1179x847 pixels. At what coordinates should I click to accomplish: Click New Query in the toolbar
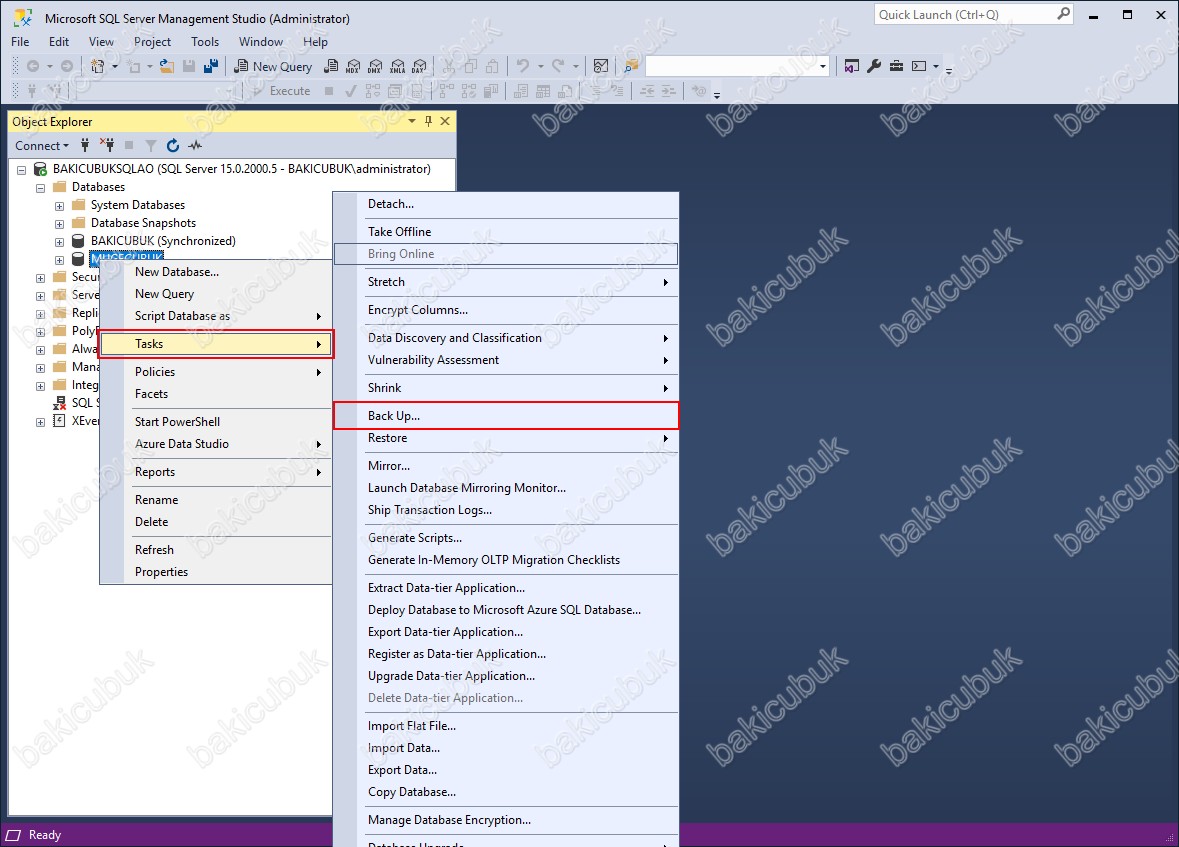273,66
